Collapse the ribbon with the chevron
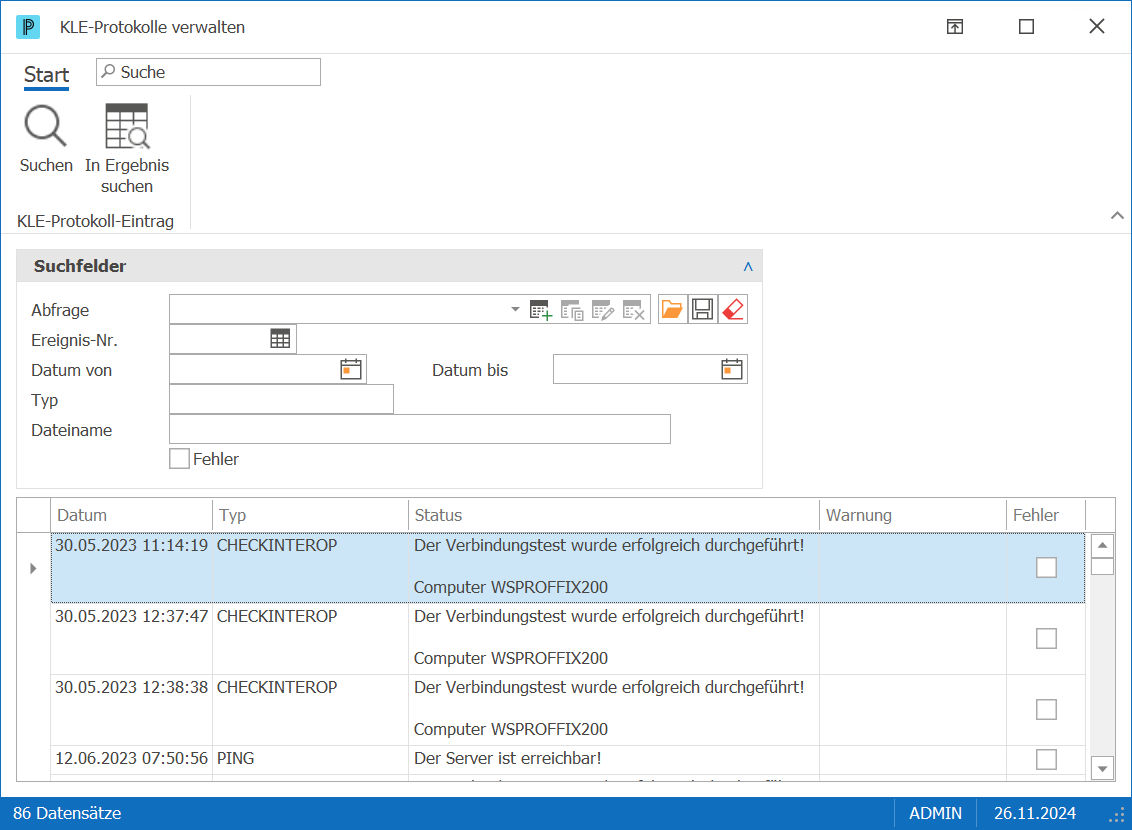Viewport: 1132px width, 830px height. point(1117,215)
